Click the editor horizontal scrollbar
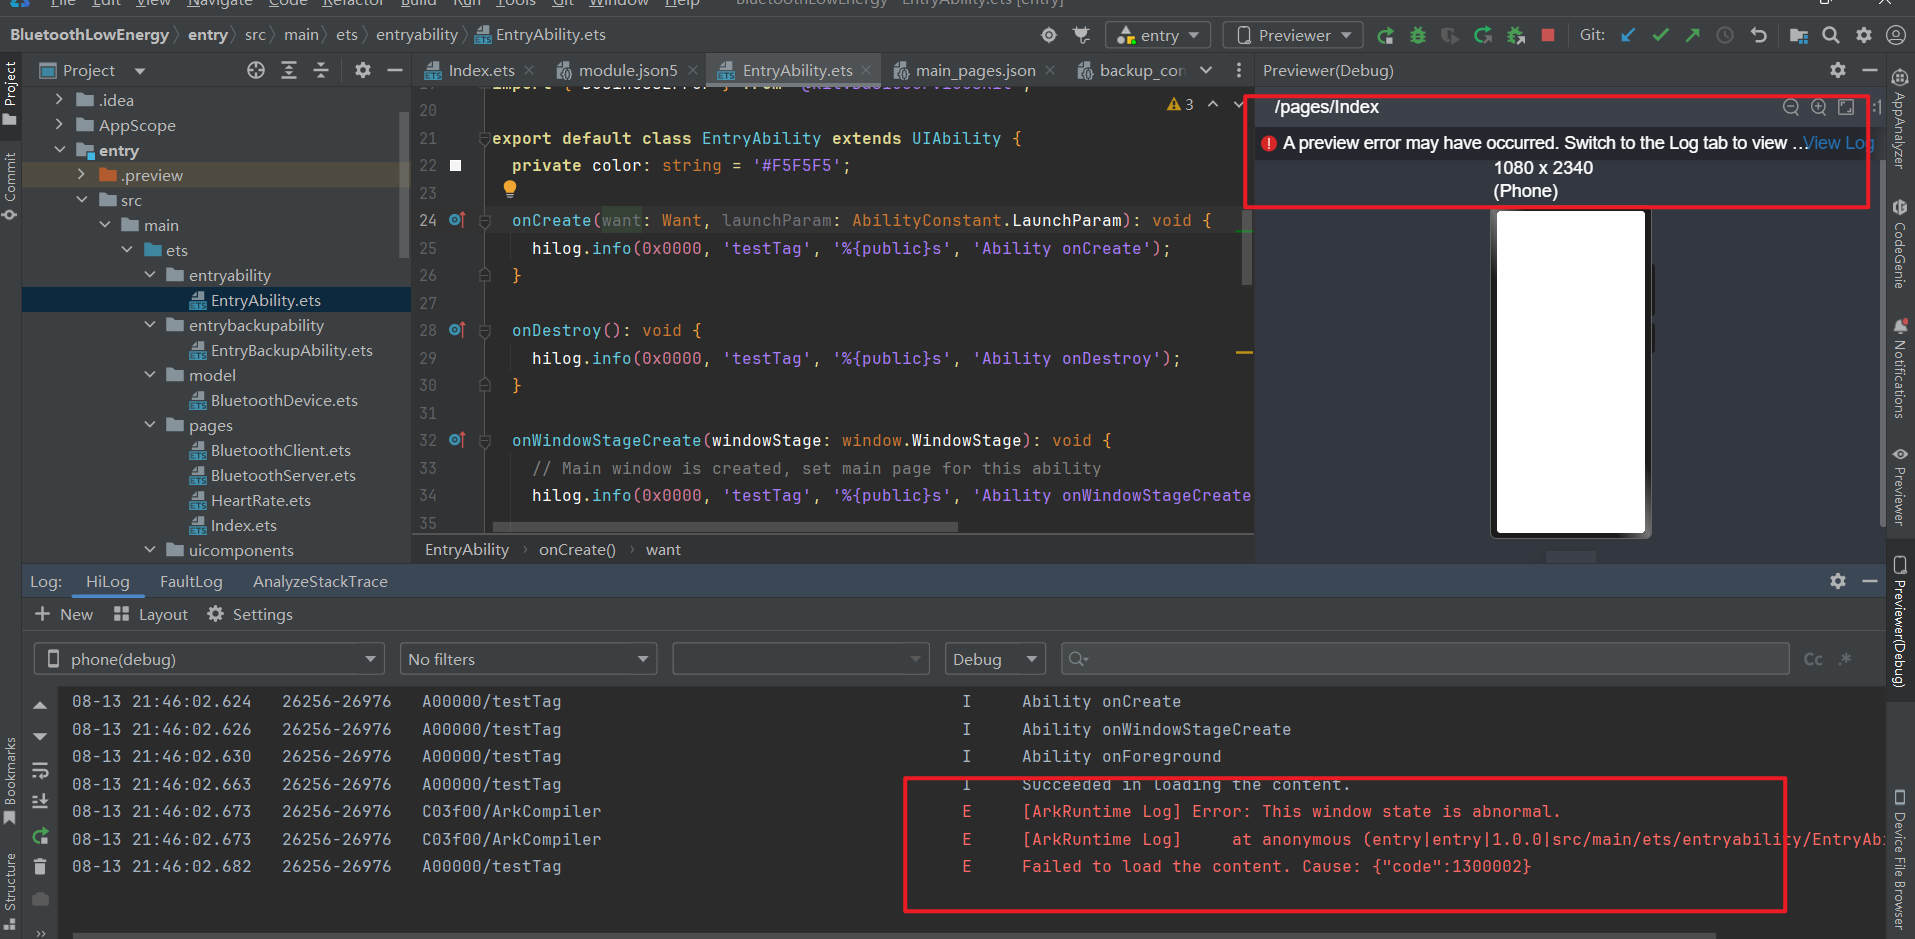1915x939 pixels. [x=725, y=527]
